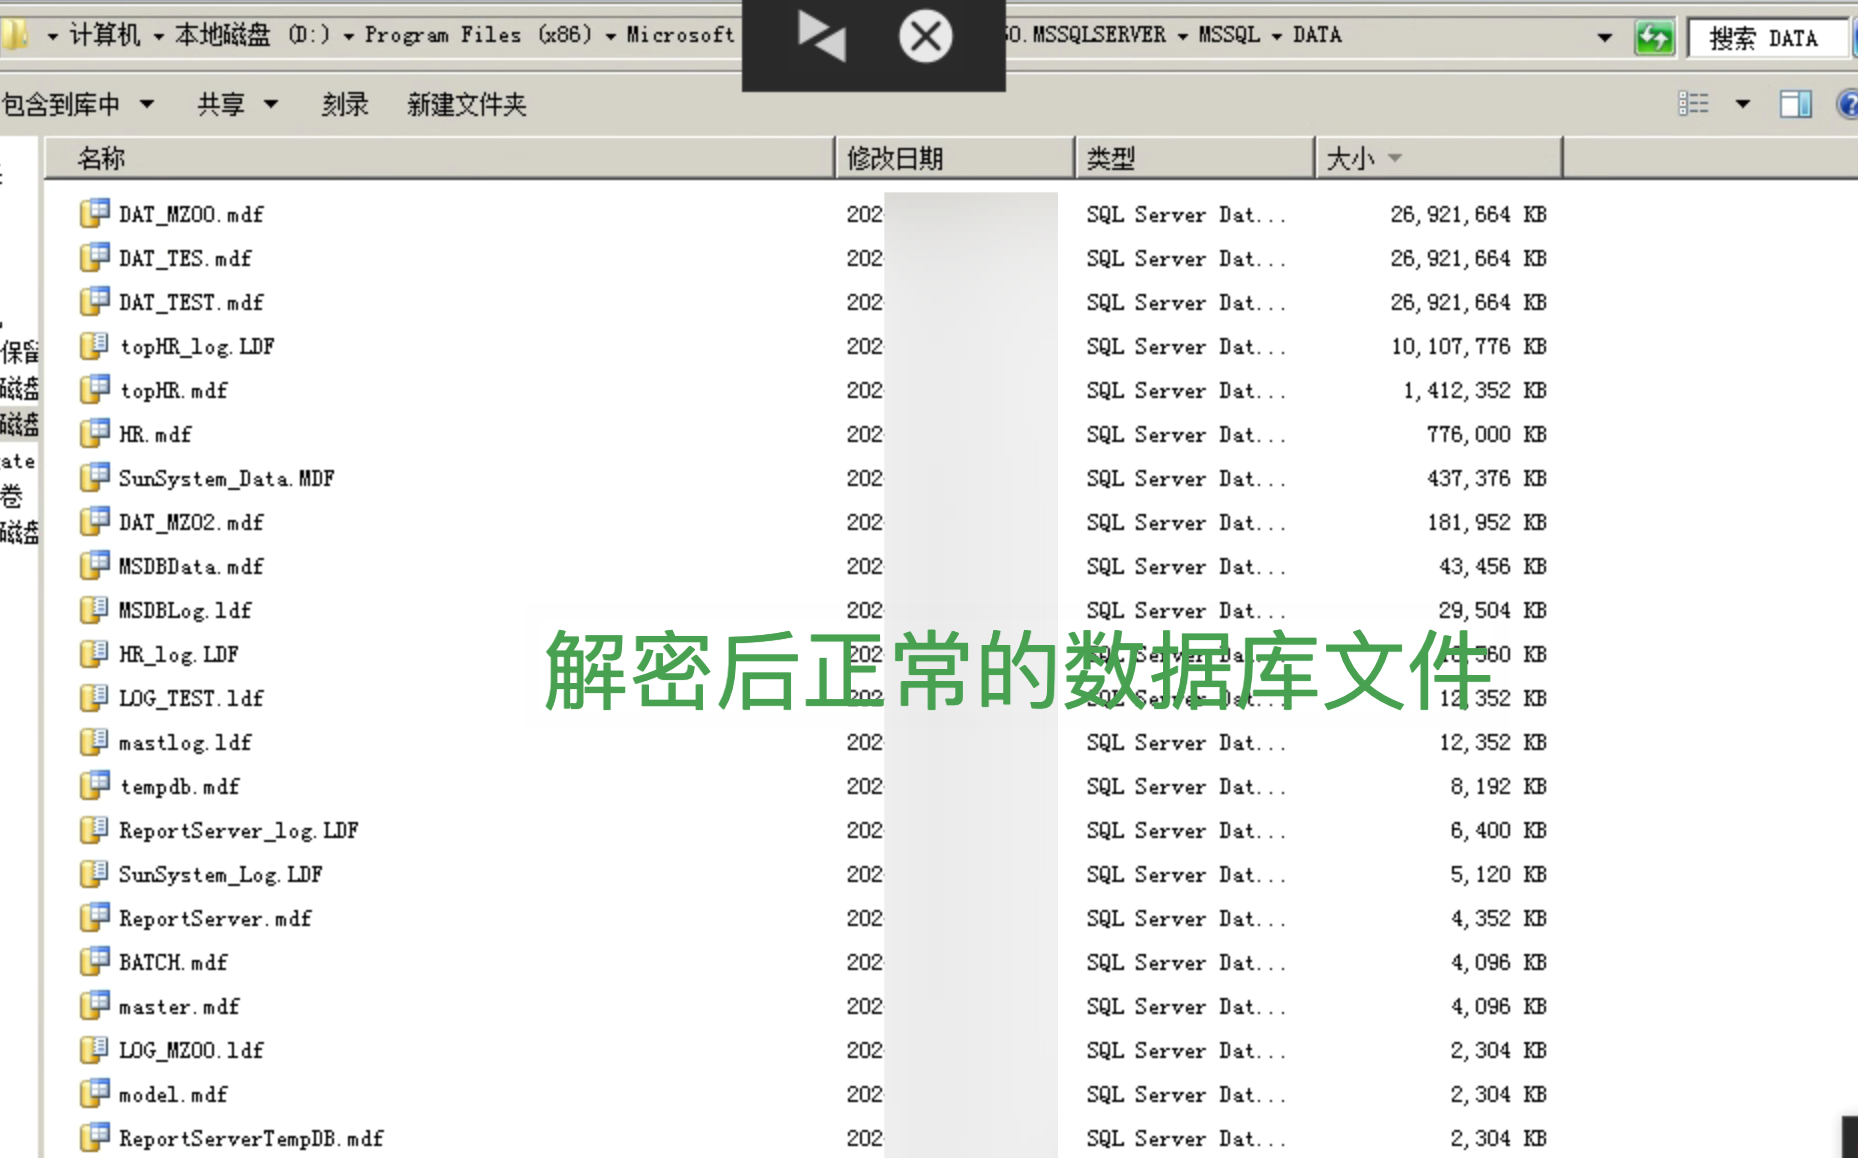1858x1158 pixels.
Task: Navigate to DATA breadcrumb segment
Action: point(1317,35)
